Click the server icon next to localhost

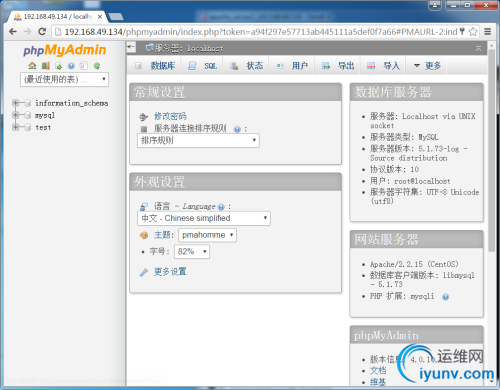tap(150, 48)
